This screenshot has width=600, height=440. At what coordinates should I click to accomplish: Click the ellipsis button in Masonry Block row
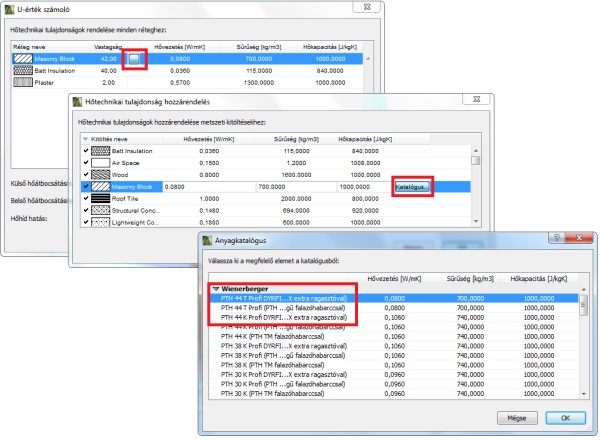(134, 59)
